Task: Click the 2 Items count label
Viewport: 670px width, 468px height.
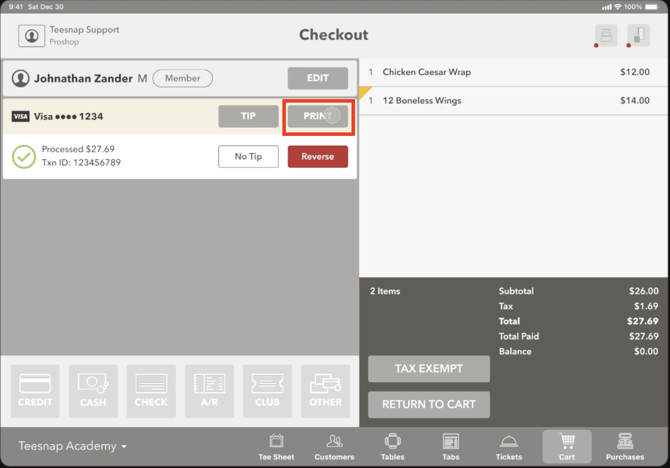Action: pyautogui.click(x=385, y=291)
